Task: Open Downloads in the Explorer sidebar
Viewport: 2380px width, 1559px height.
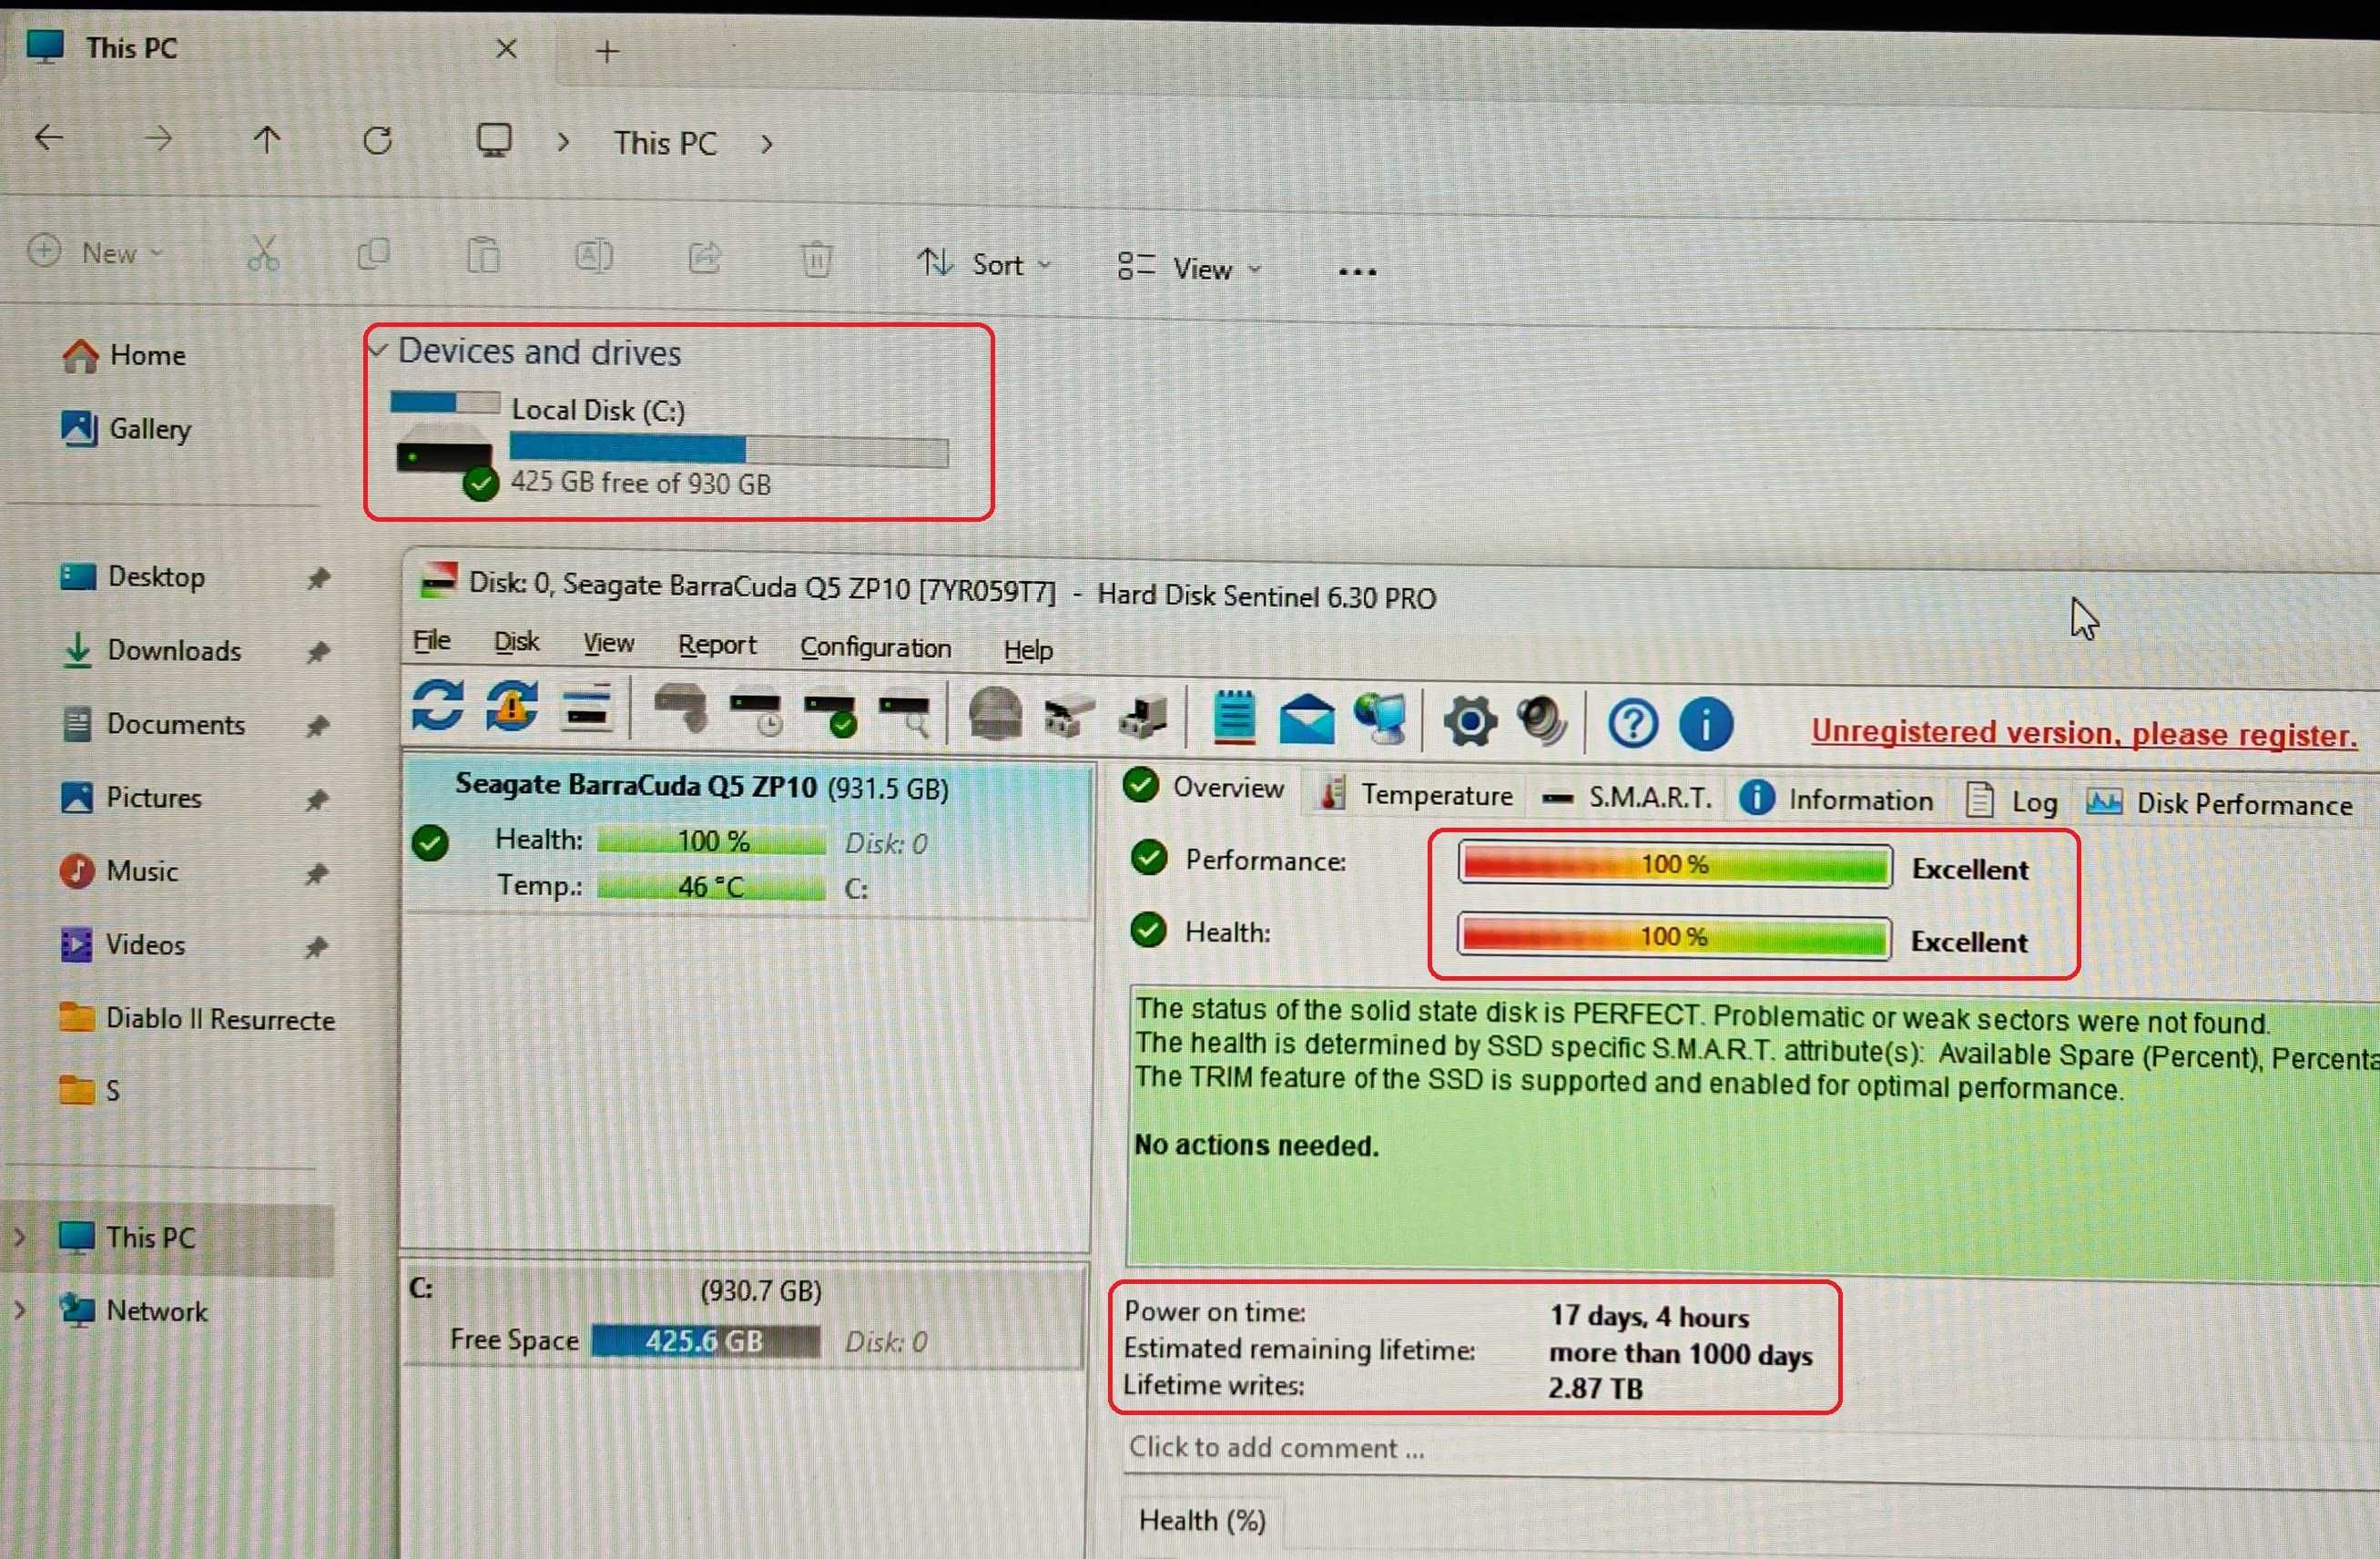Action: (174, 651)
